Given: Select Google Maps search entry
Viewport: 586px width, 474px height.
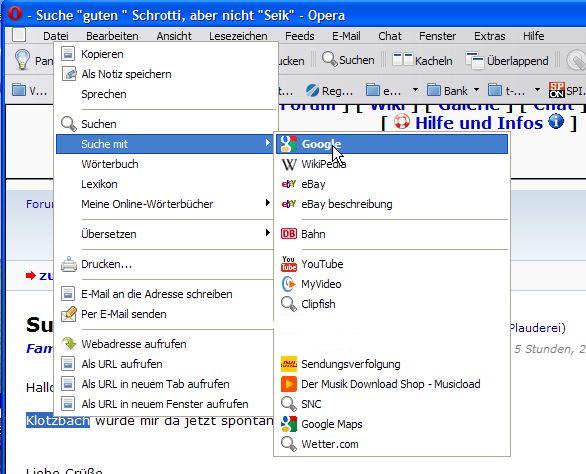Looking at the screenshot, I should [392, 424].
